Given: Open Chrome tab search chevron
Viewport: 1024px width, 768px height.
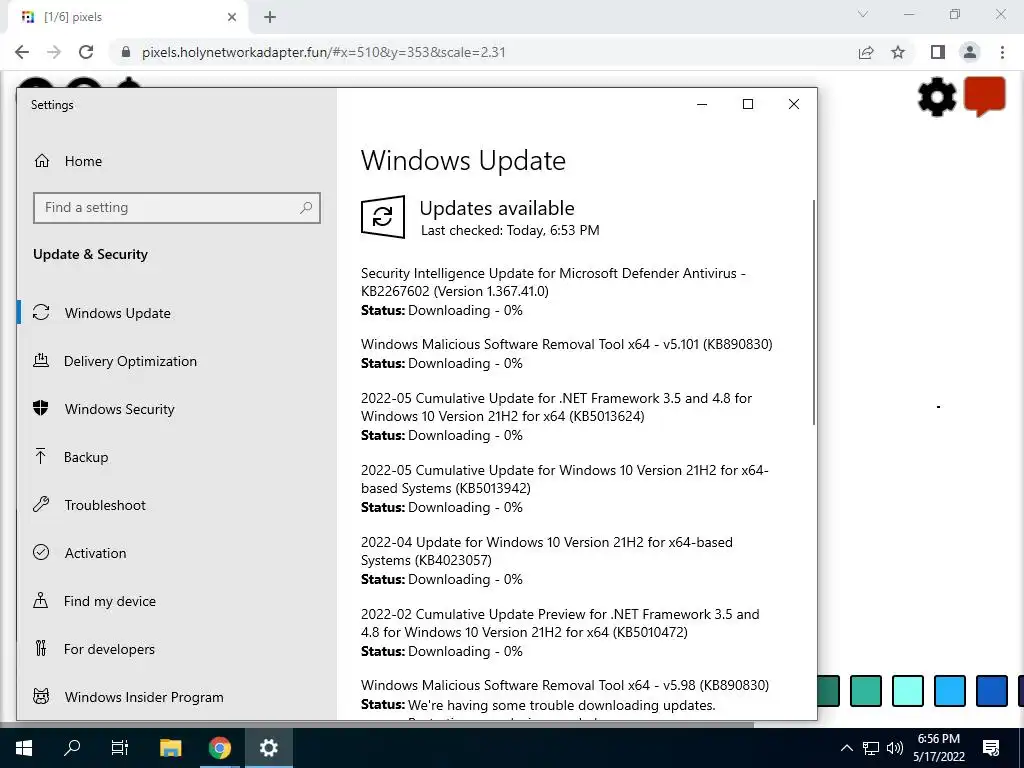Looking at the screenshot, I should click(863, 14).
